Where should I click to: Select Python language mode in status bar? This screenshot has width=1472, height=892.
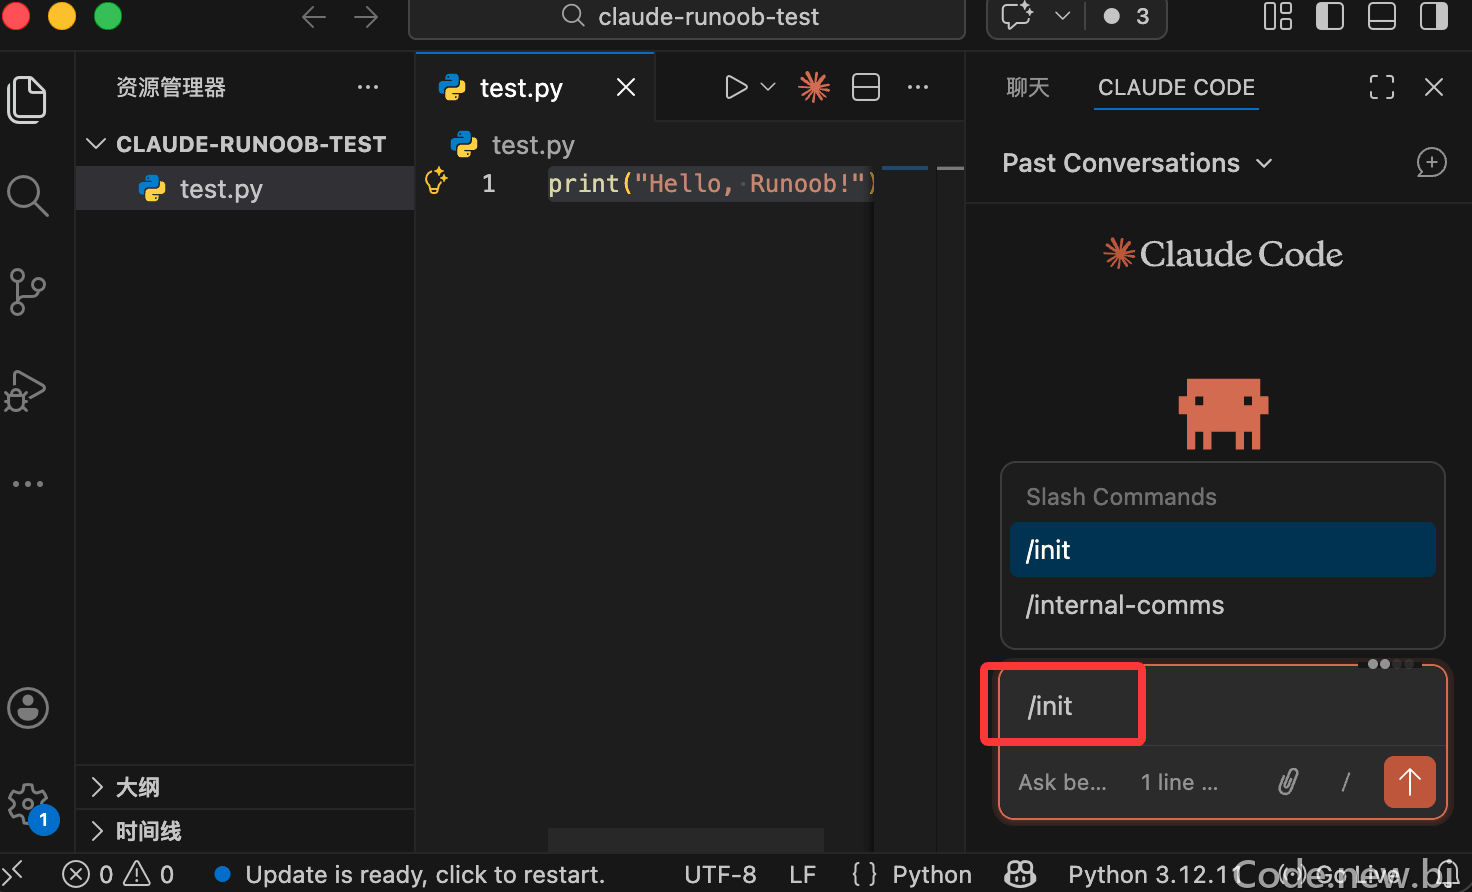click(x=932, y=875)
